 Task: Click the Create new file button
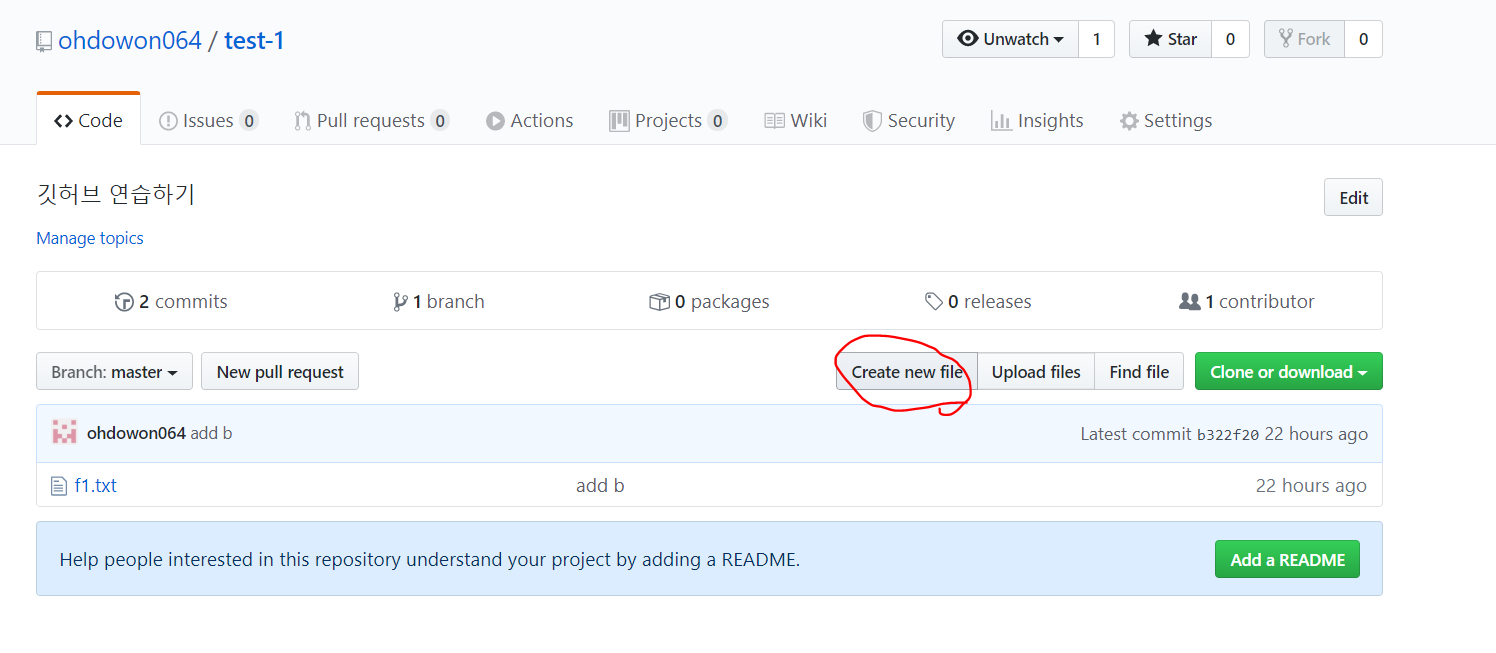point(907,371)
